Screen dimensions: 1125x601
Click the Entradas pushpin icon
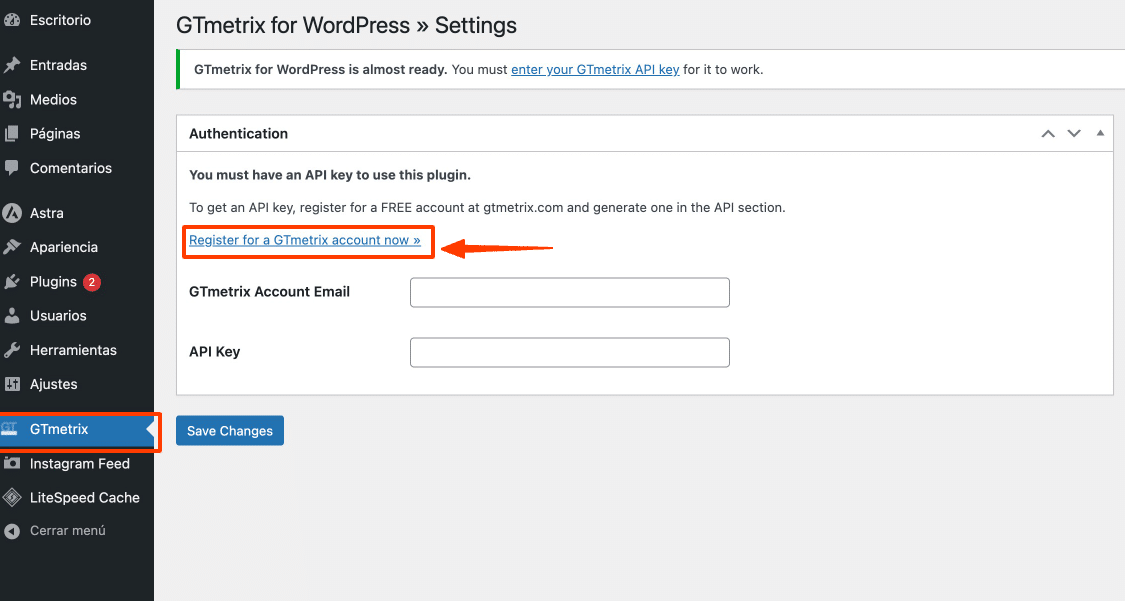(11, 65)
